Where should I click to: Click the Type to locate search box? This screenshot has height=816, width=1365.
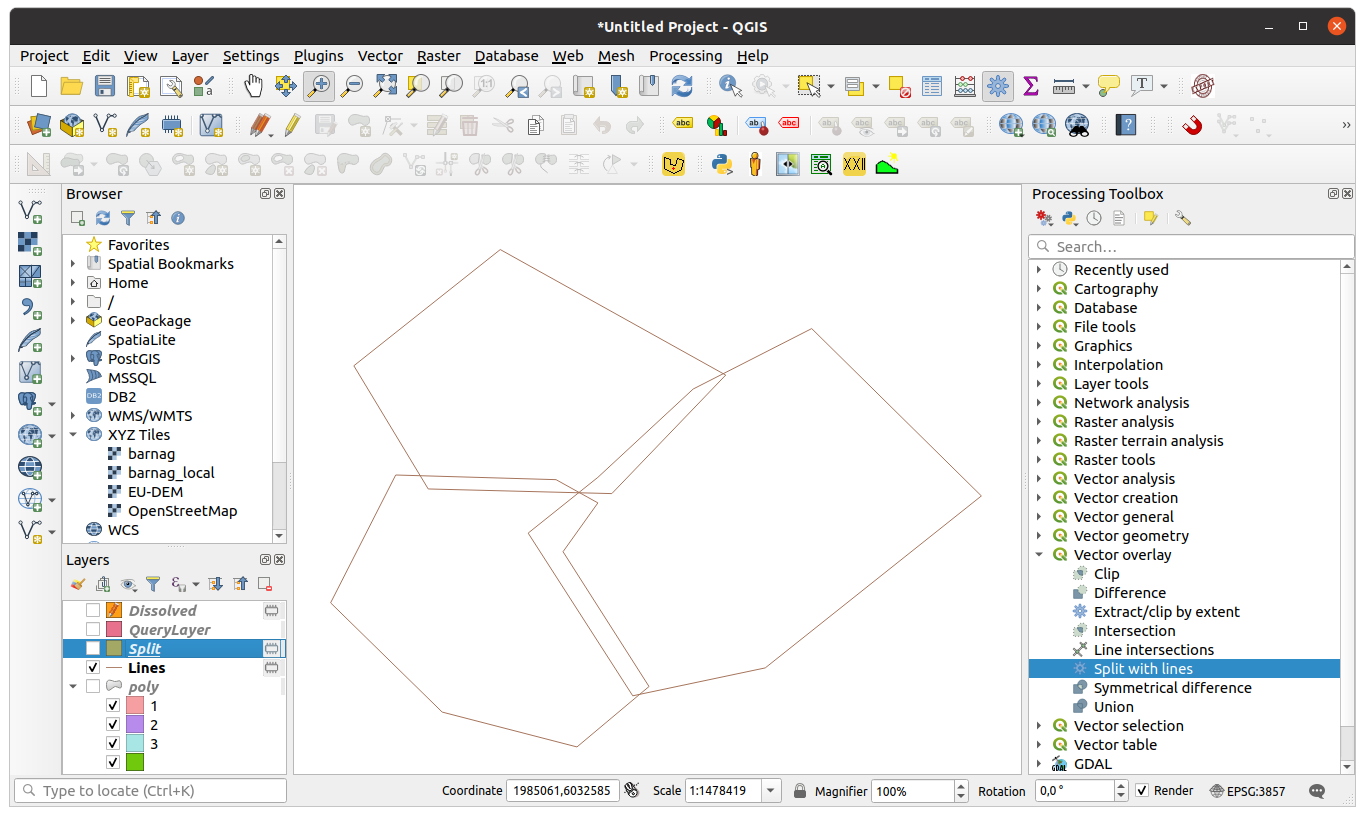(150, 791)
